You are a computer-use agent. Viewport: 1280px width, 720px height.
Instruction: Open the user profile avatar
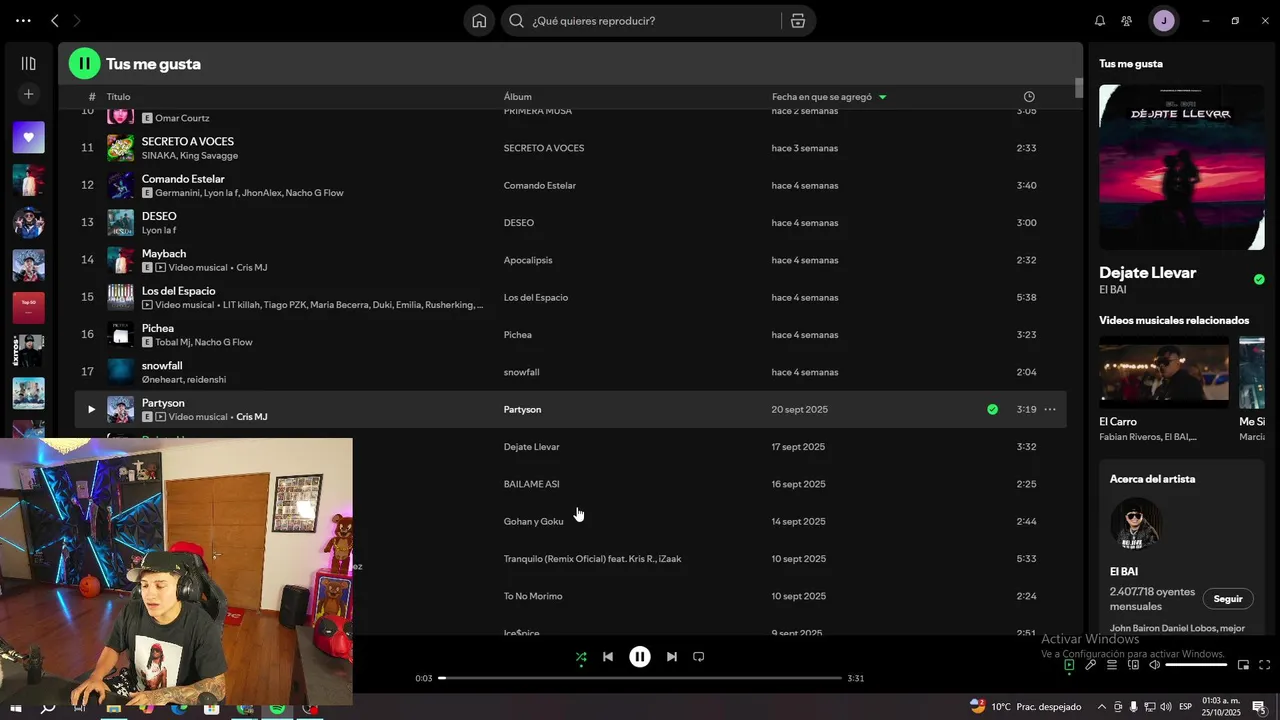(1163, 21)
